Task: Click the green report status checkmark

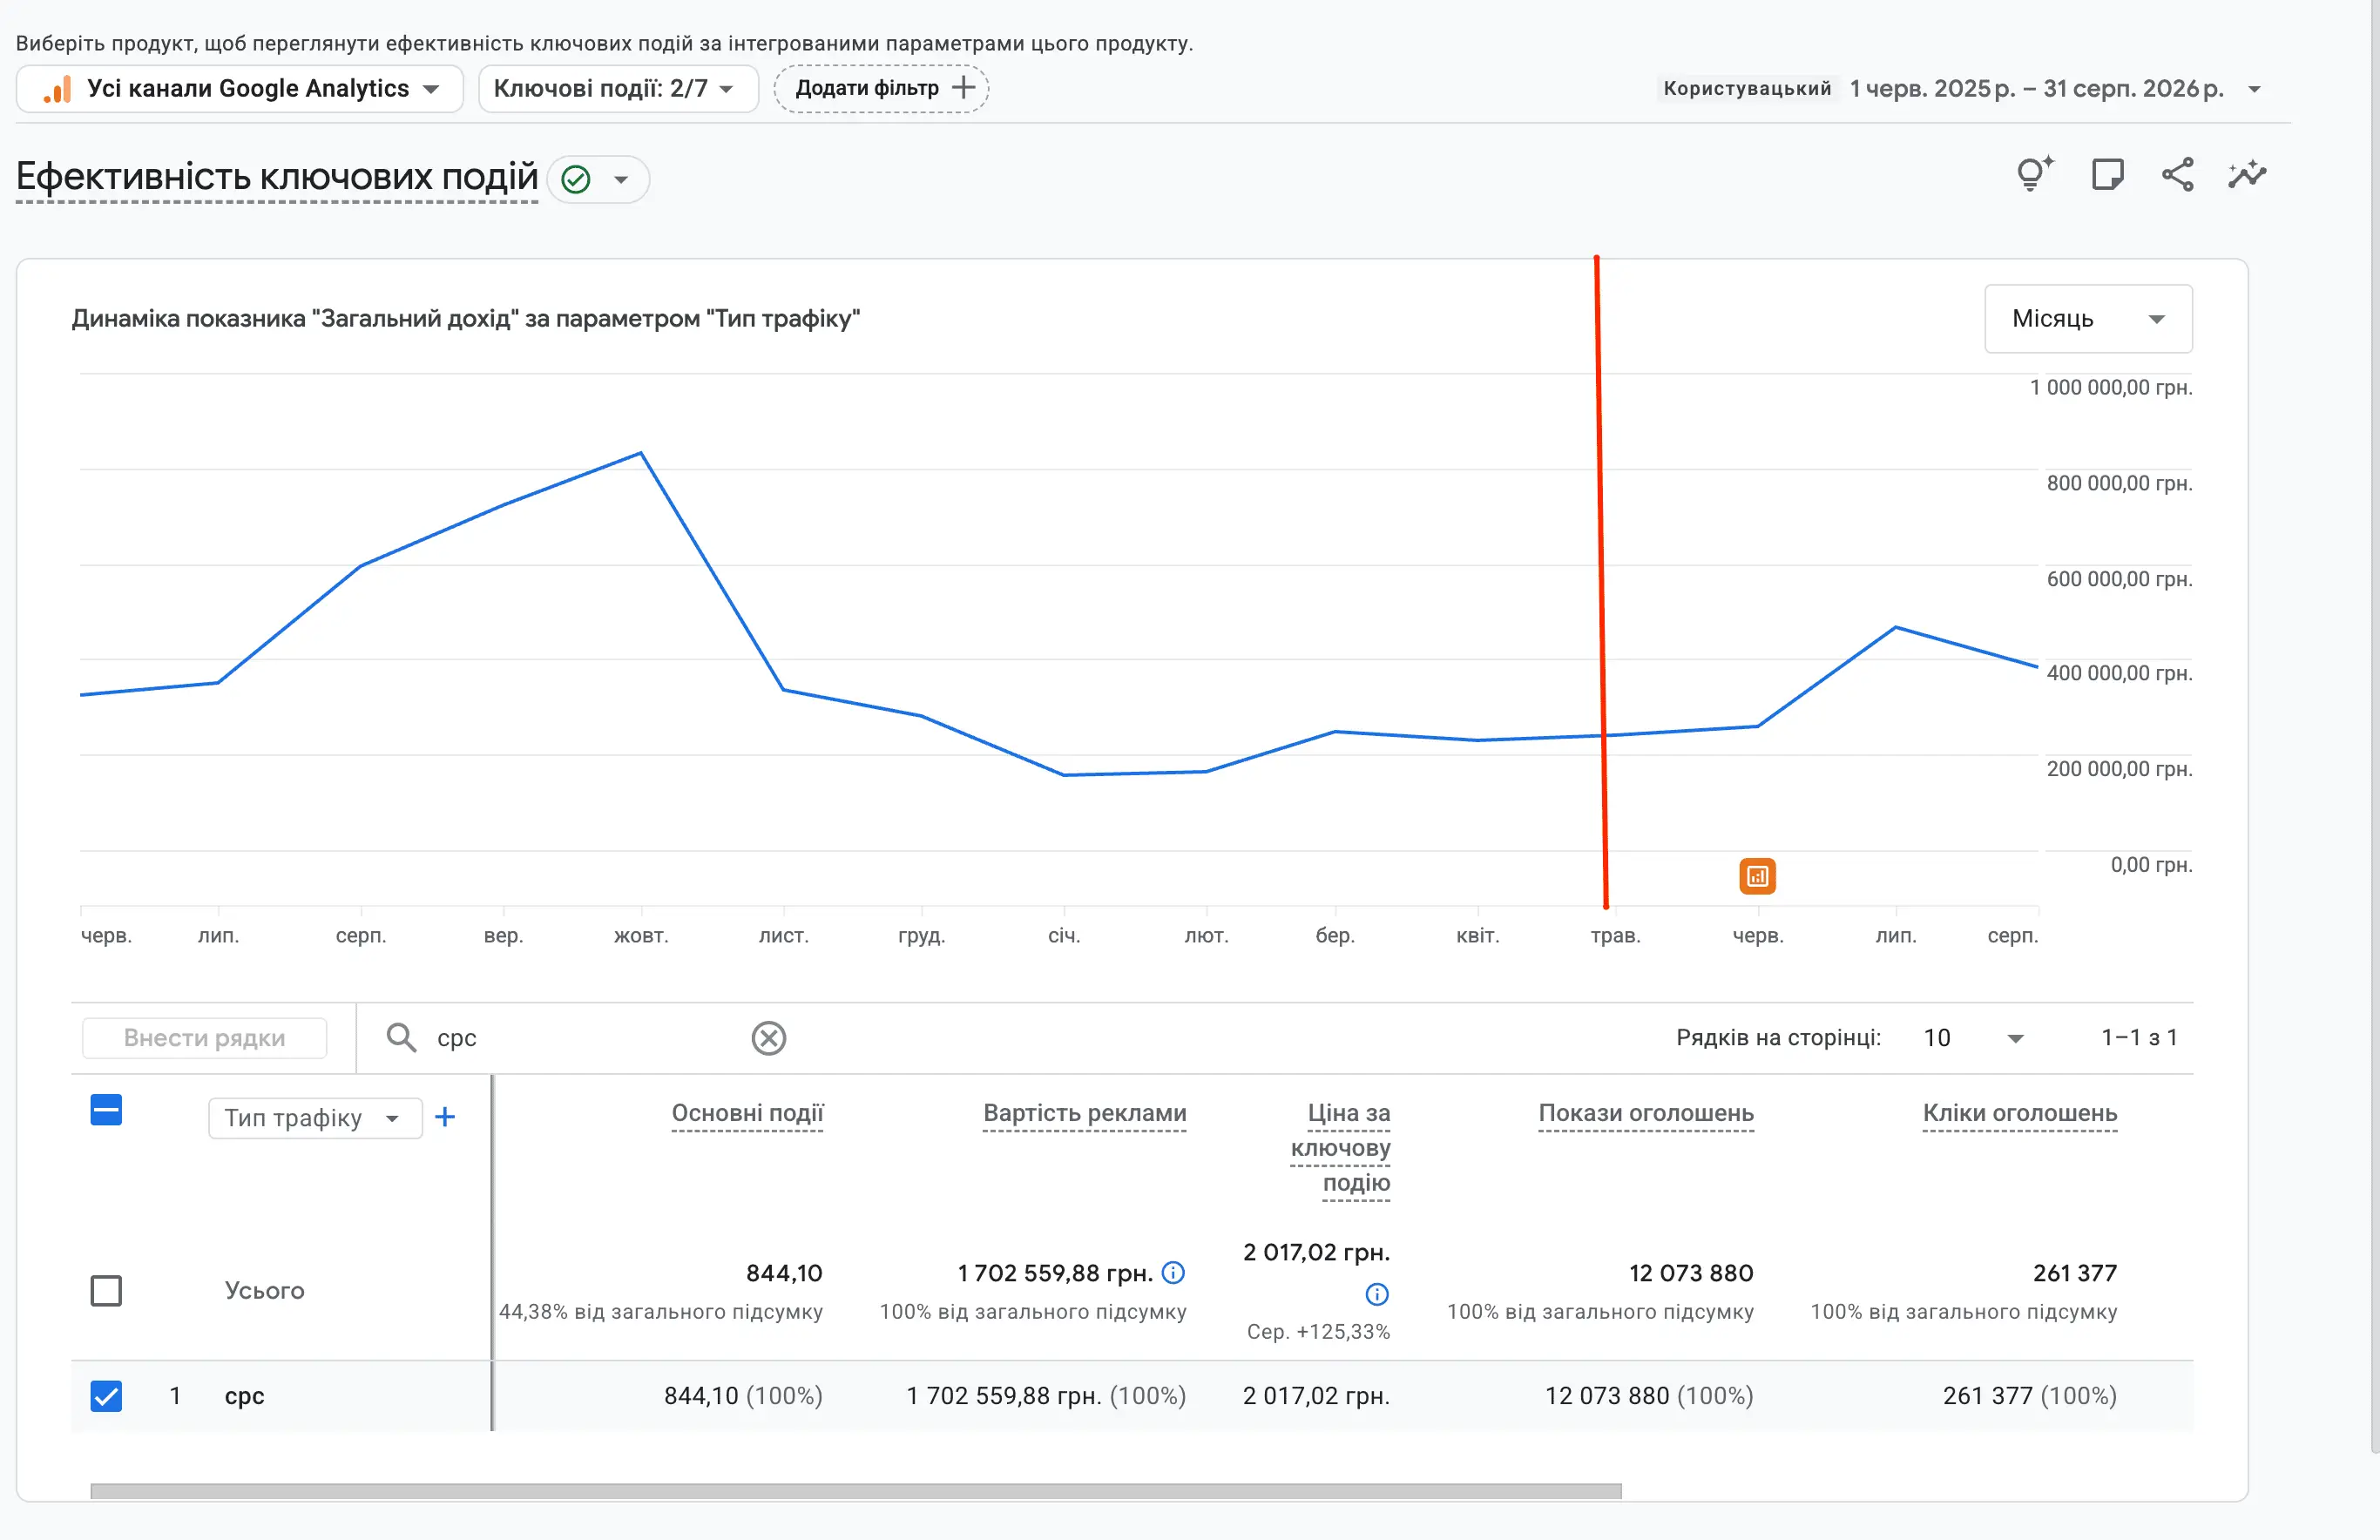Action: [x=576, y=179]
